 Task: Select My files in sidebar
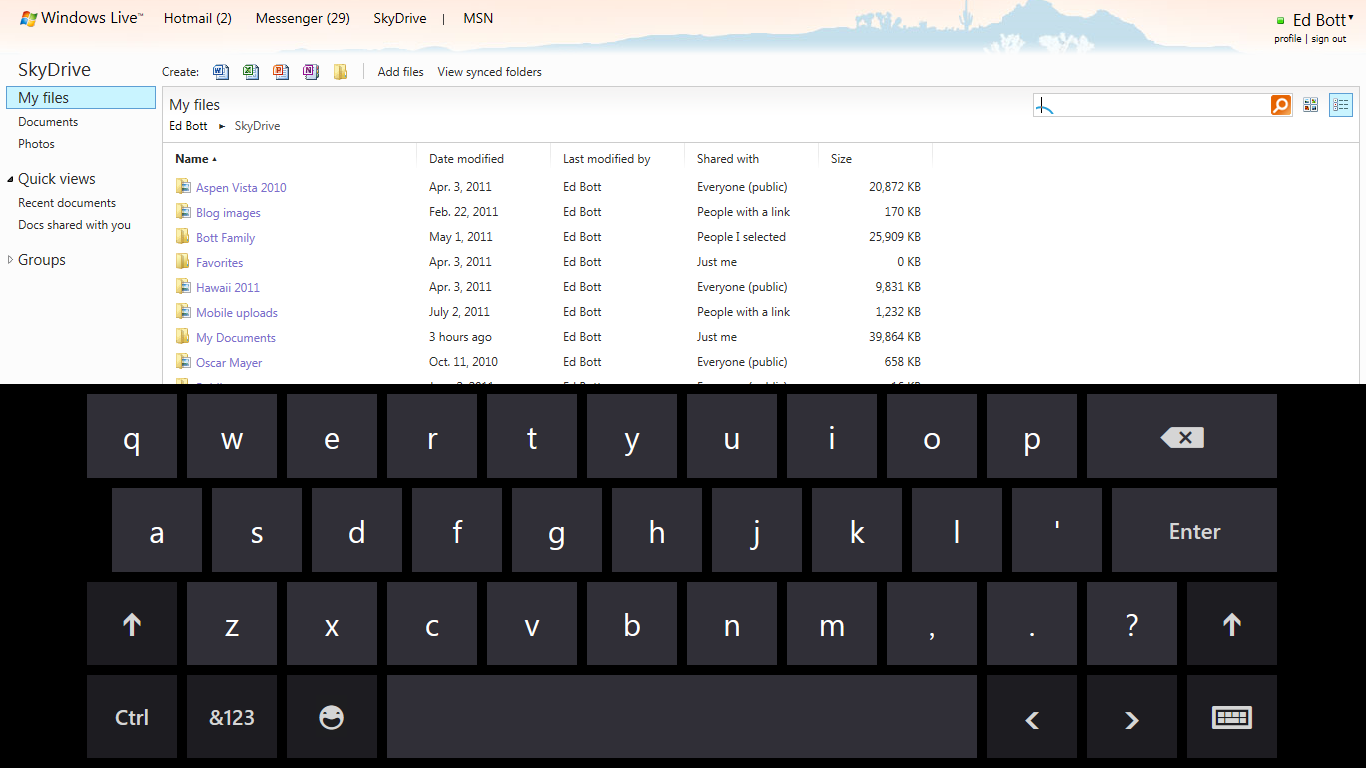tap(81, 98)
